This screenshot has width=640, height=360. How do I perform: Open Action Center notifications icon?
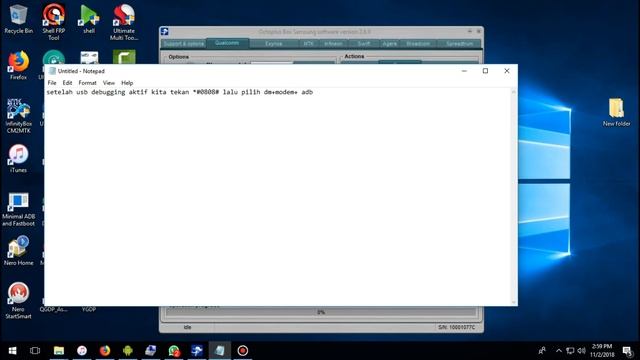(628, 351)
